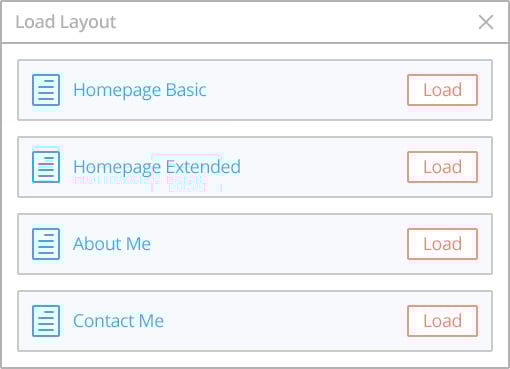Click the Load Layout dialog title
The height and width of the screenshot is (369, 510).
coord(66,22)
